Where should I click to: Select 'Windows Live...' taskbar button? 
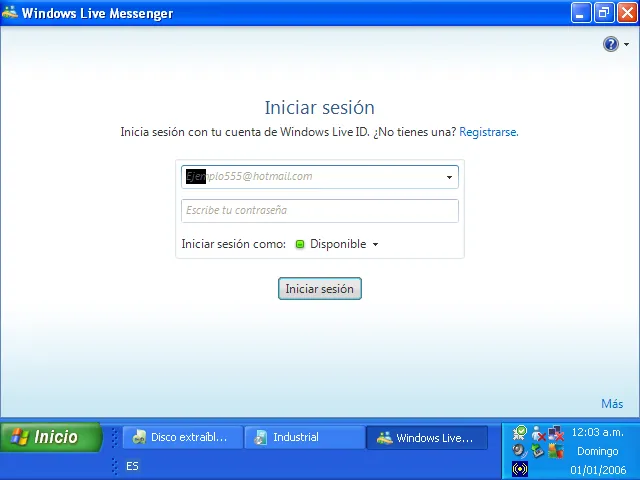pyautogui.click(x=427, y=438)
